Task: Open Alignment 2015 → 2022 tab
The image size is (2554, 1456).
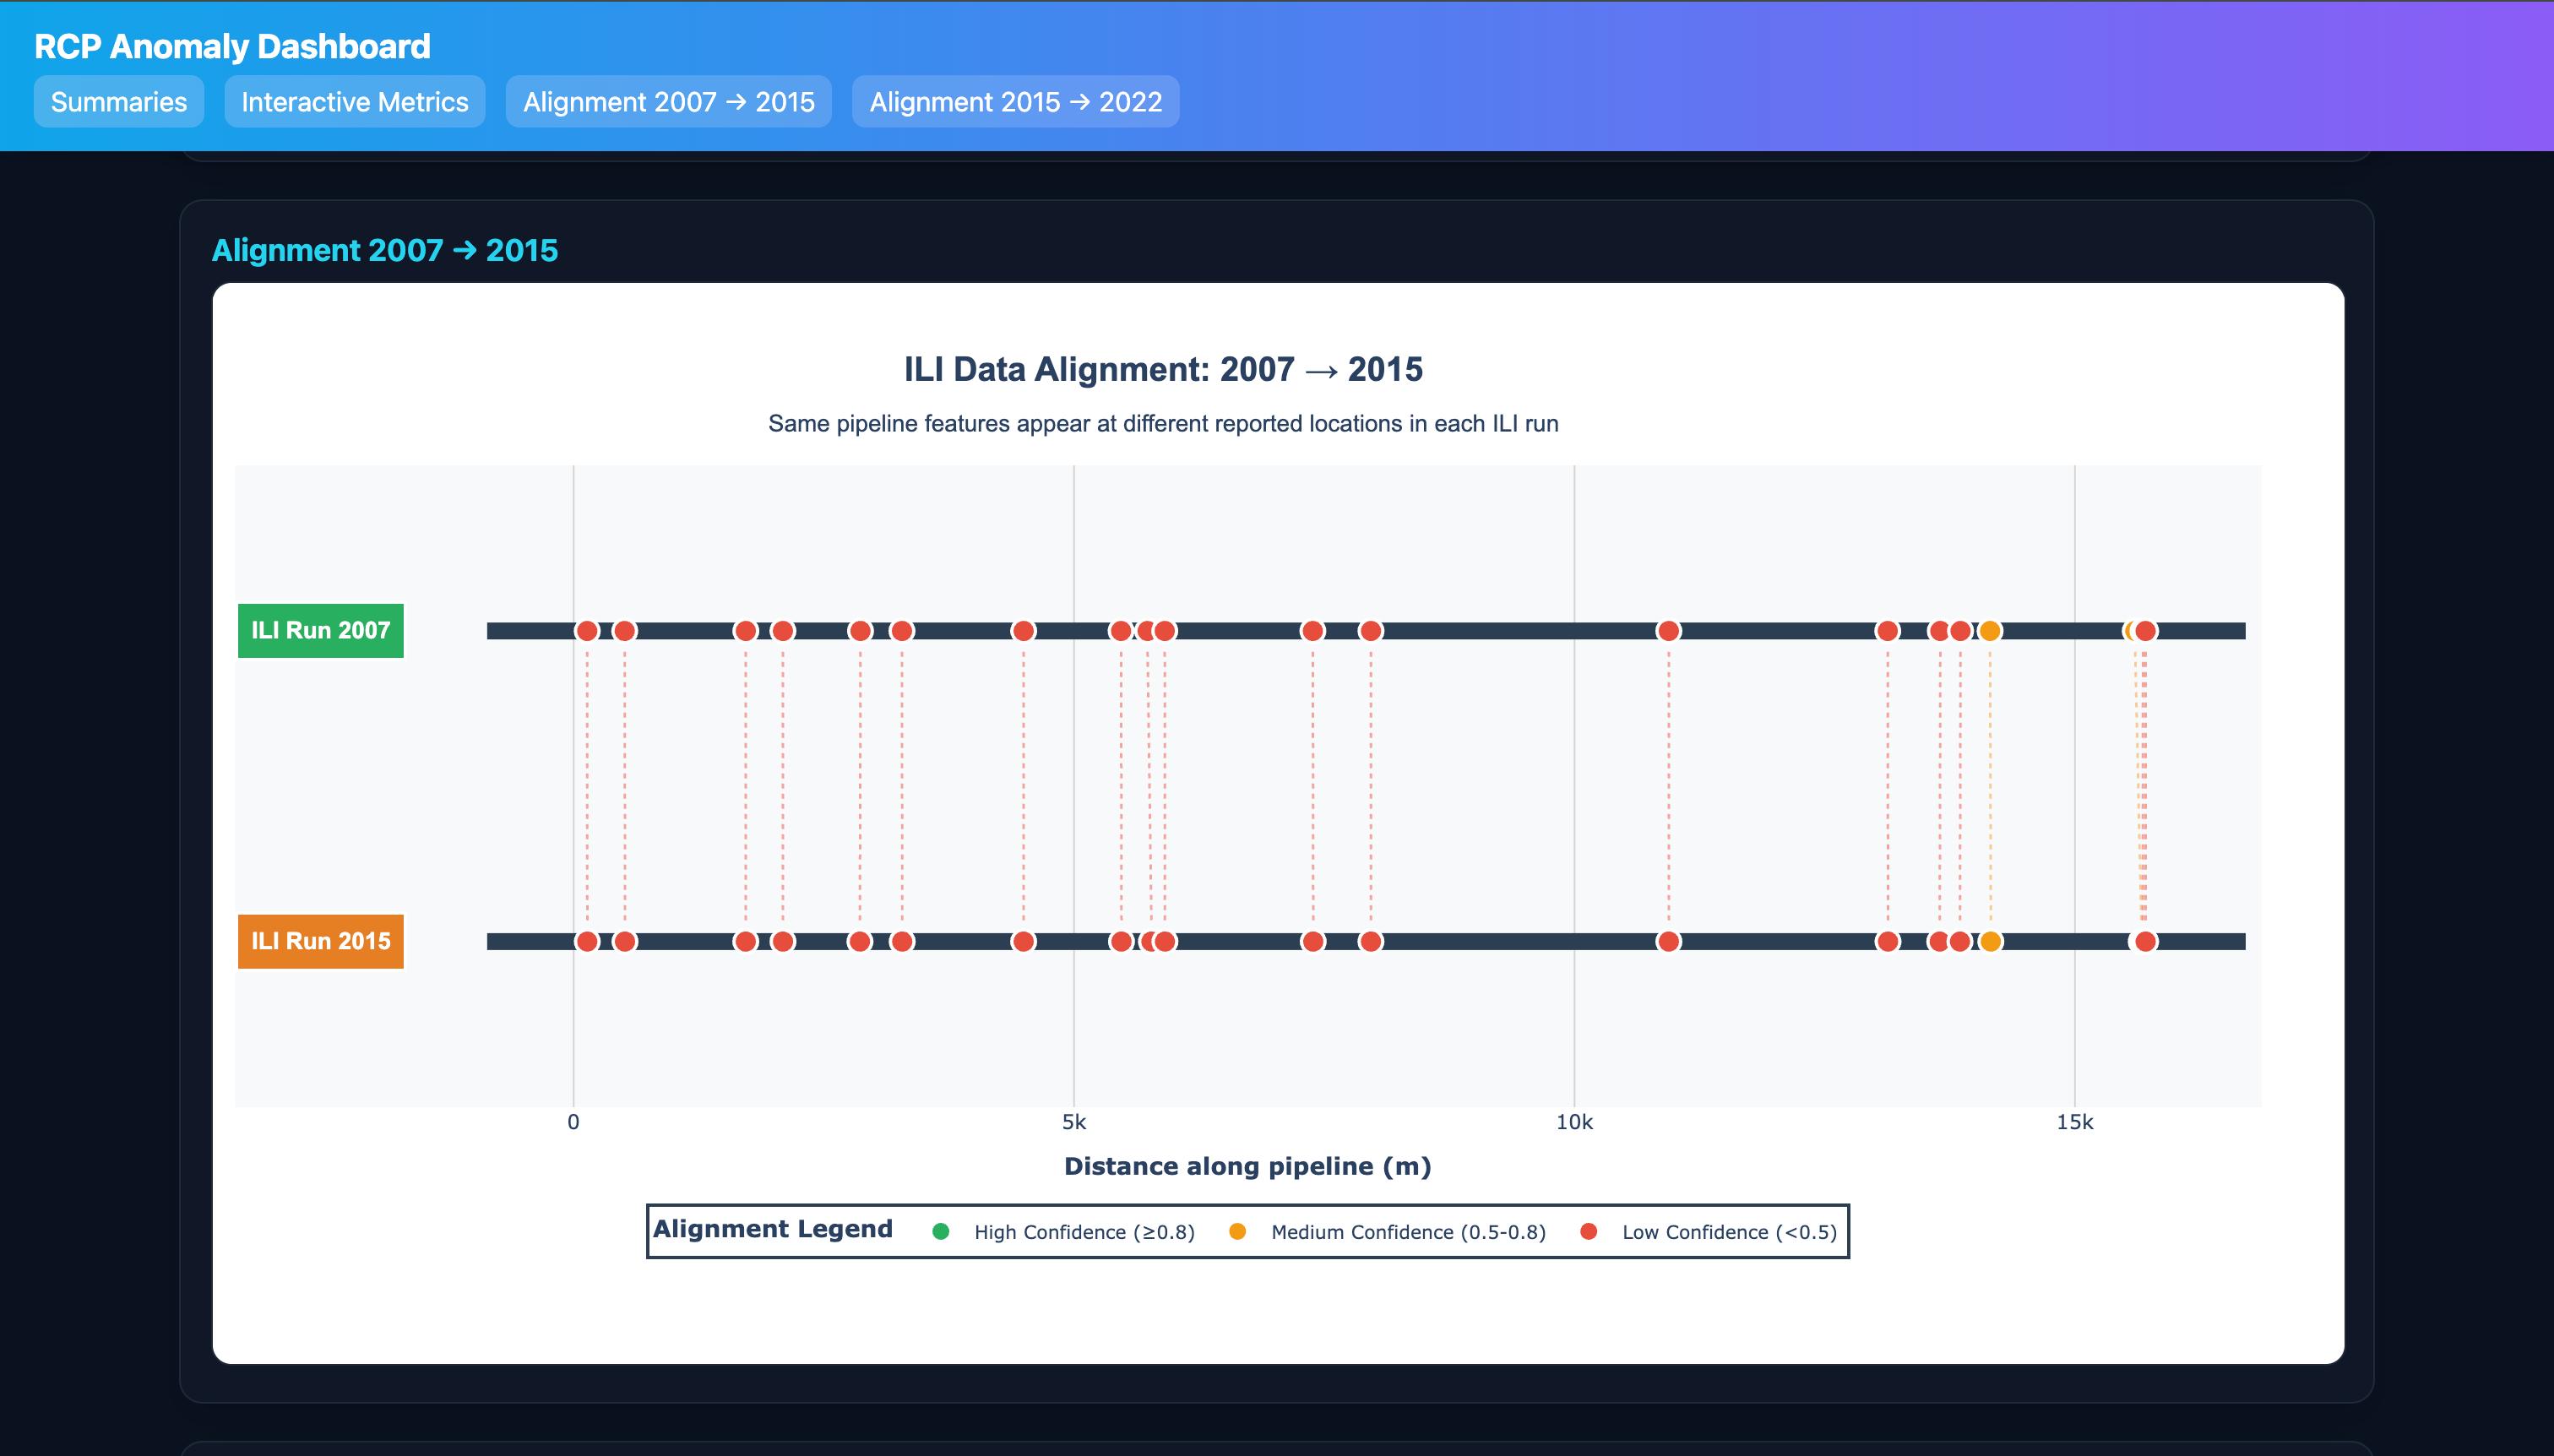Action: coord(1015,102)
